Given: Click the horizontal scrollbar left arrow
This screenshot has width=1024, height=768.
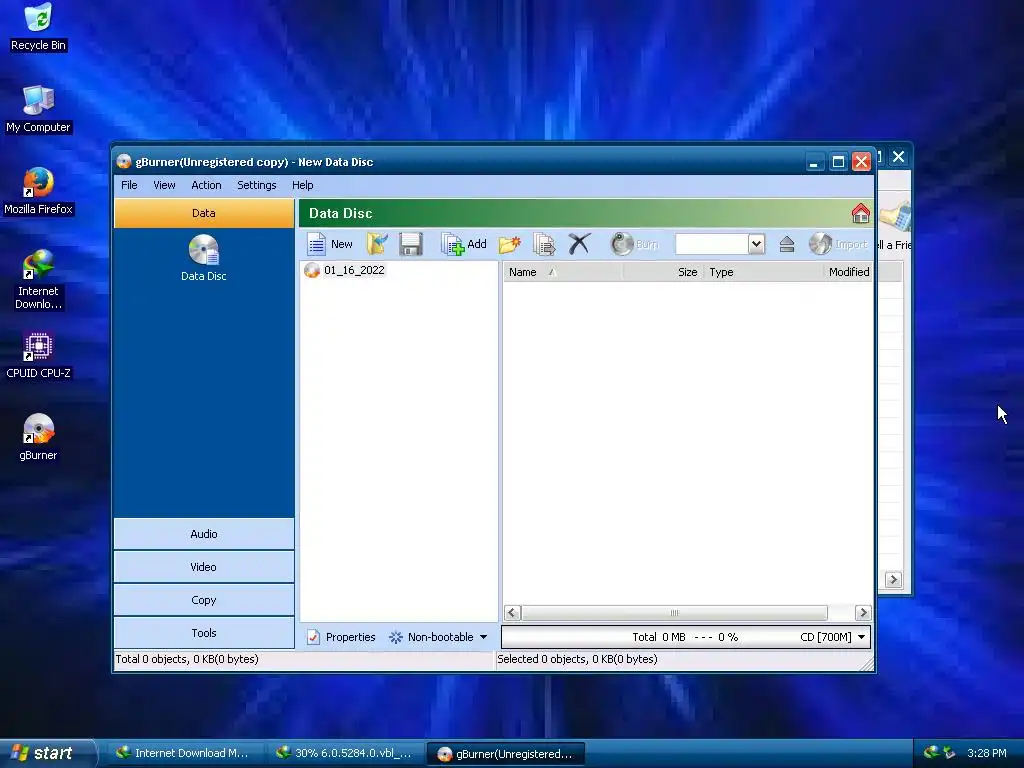Looking at the screenshot, I should pyautogui.click(x=512, y=613).
